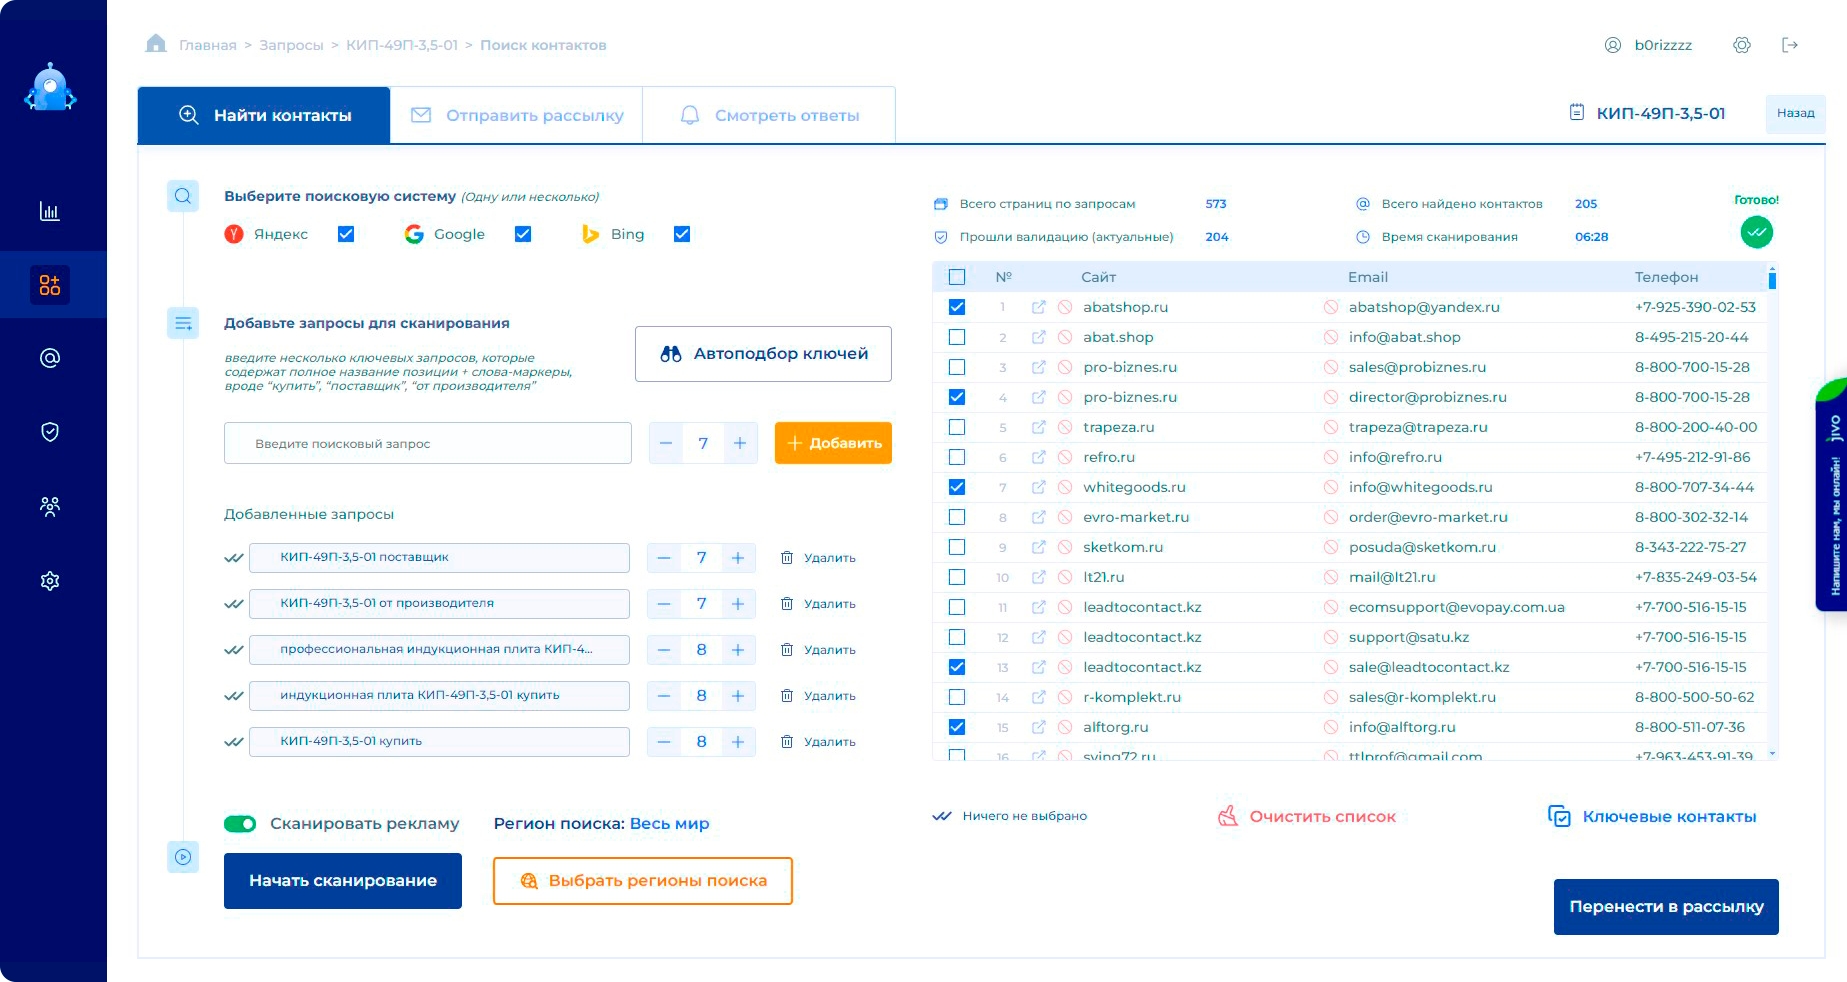
Task: Open external link icon for abatshop.ru
Action: tap(1038, 307)
